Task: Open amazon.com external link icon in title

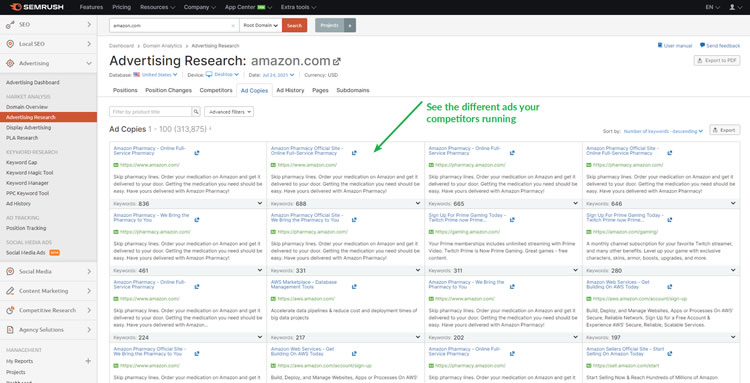Action: click(337, 61)
